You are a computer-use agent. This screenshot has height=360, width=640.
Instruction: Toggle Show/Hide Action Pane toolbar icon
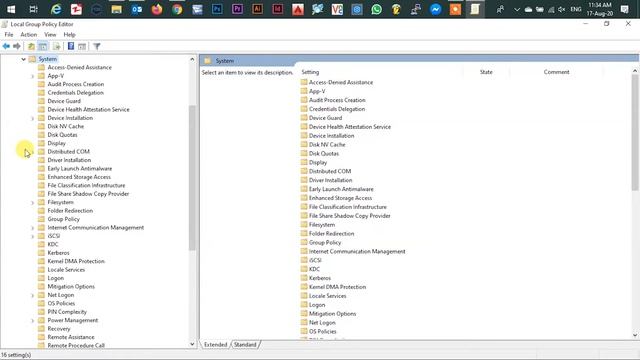click(x=82, y=47)
